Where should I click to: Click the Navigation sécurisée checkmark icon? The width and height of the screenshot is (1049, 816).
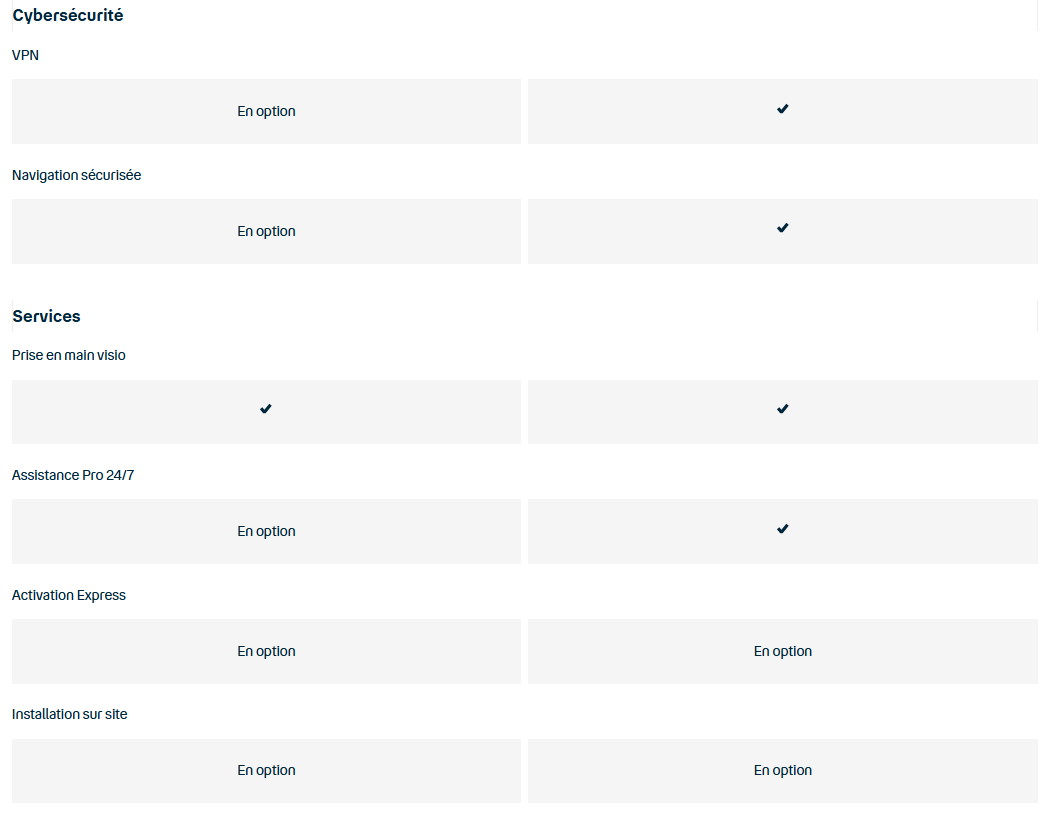coord(782,229)
